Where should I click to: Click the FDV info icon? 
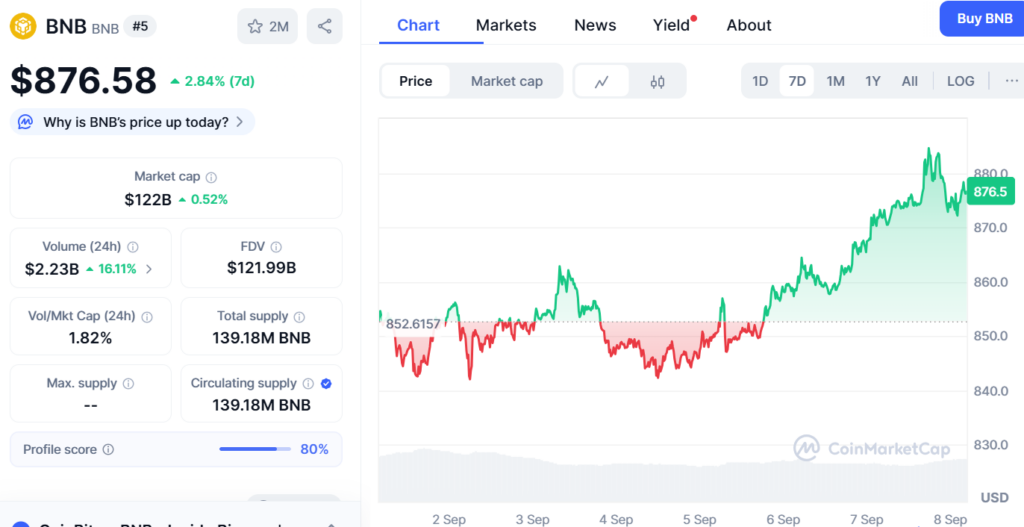click(276, 247)
